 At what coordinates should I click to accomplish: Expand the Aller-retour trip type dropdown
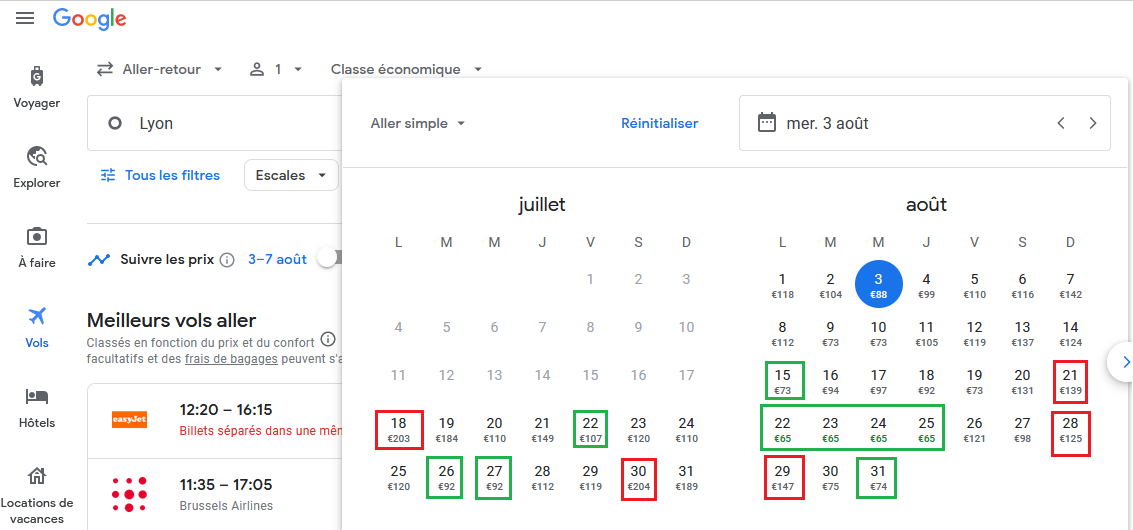click(160, 70)
